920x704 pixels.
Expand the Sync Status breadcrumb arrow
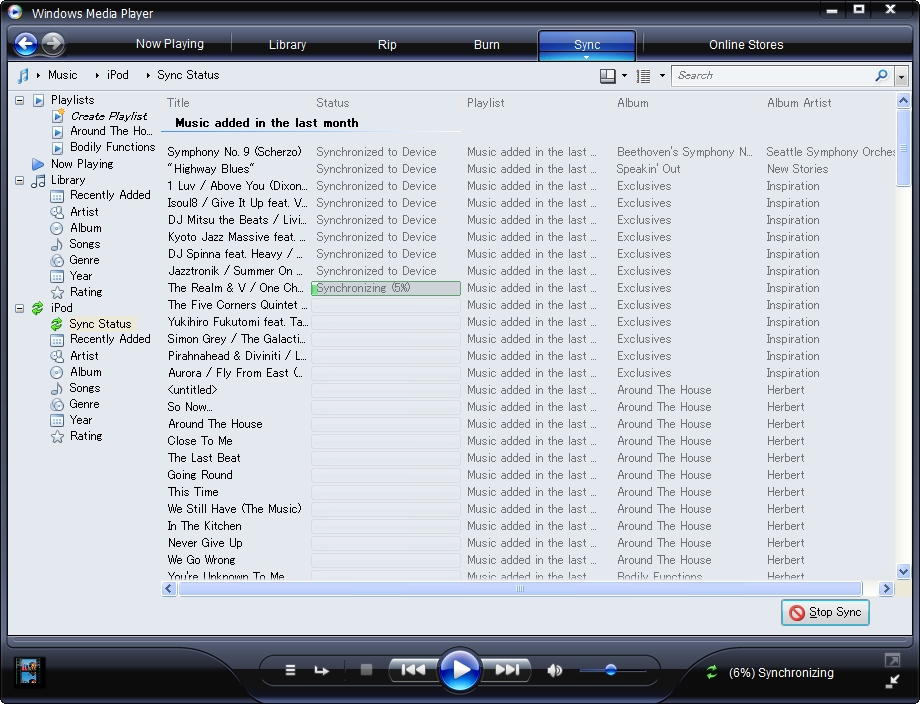pyautogui.click(x=148, y=75)
